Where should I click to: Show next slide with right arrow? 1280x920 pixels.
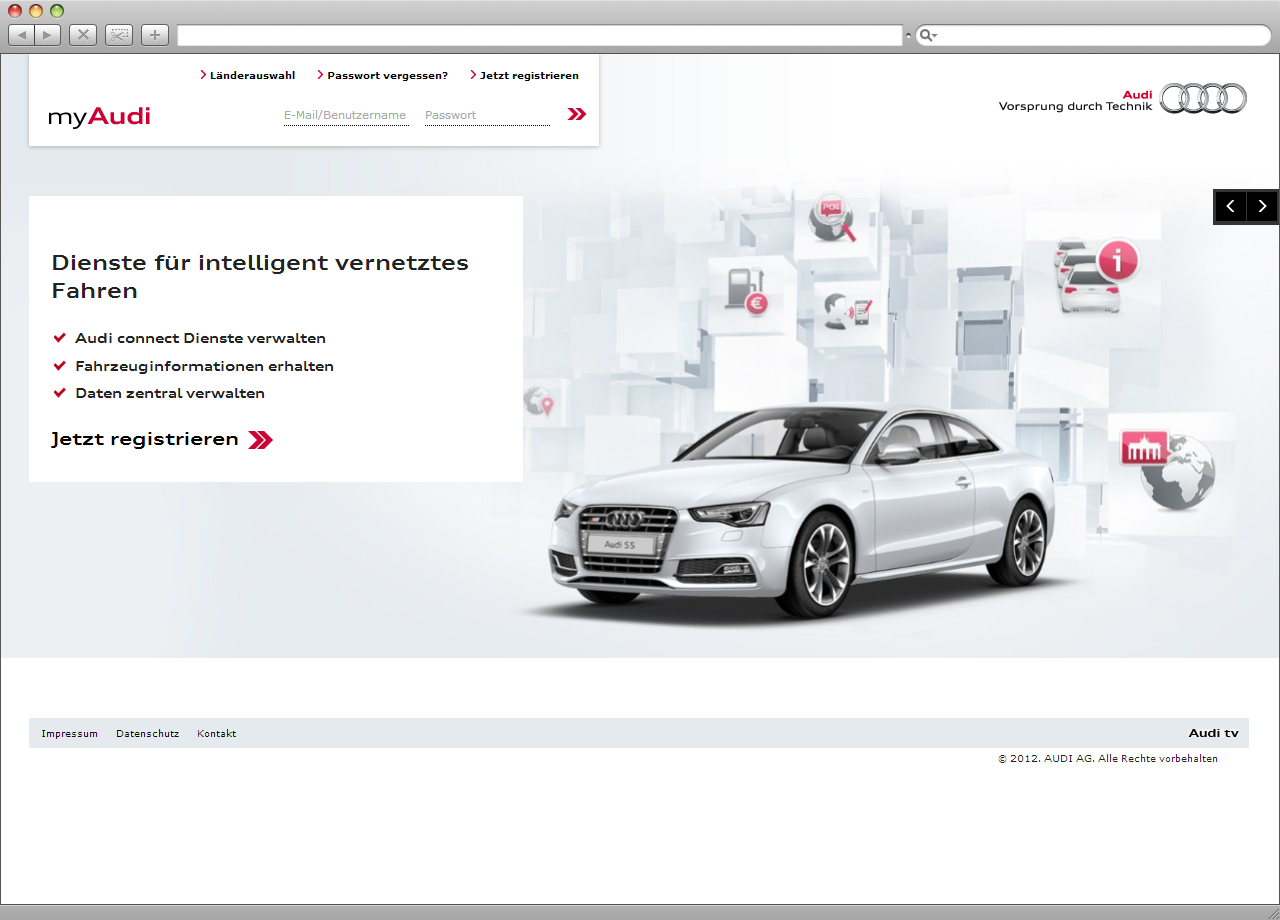click(1263, 206)
